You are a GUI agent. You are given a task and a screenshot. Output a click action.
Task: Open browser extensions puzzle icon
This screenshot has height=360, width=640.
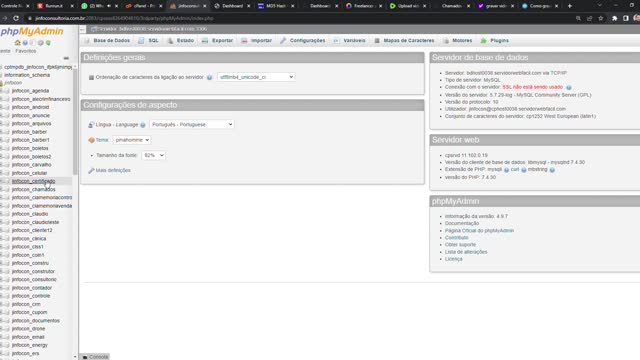[x=614, y=18]
